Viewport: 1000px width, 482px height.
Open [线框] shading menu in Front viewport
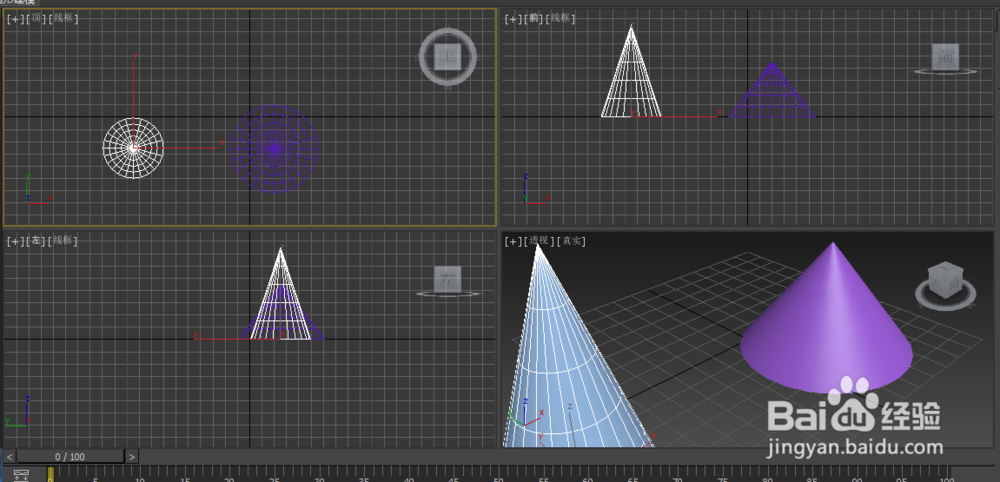(561, 19)
